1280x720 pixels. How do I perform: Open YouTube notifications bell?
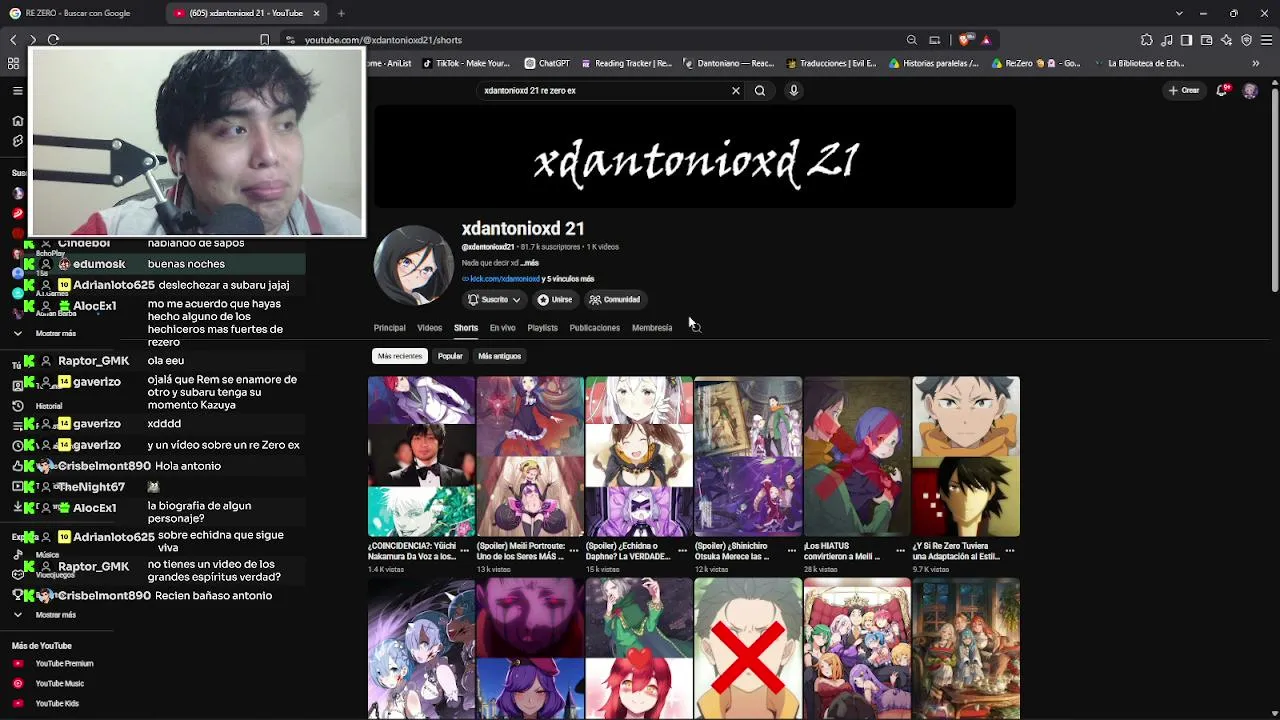(x=1222, y=90)
